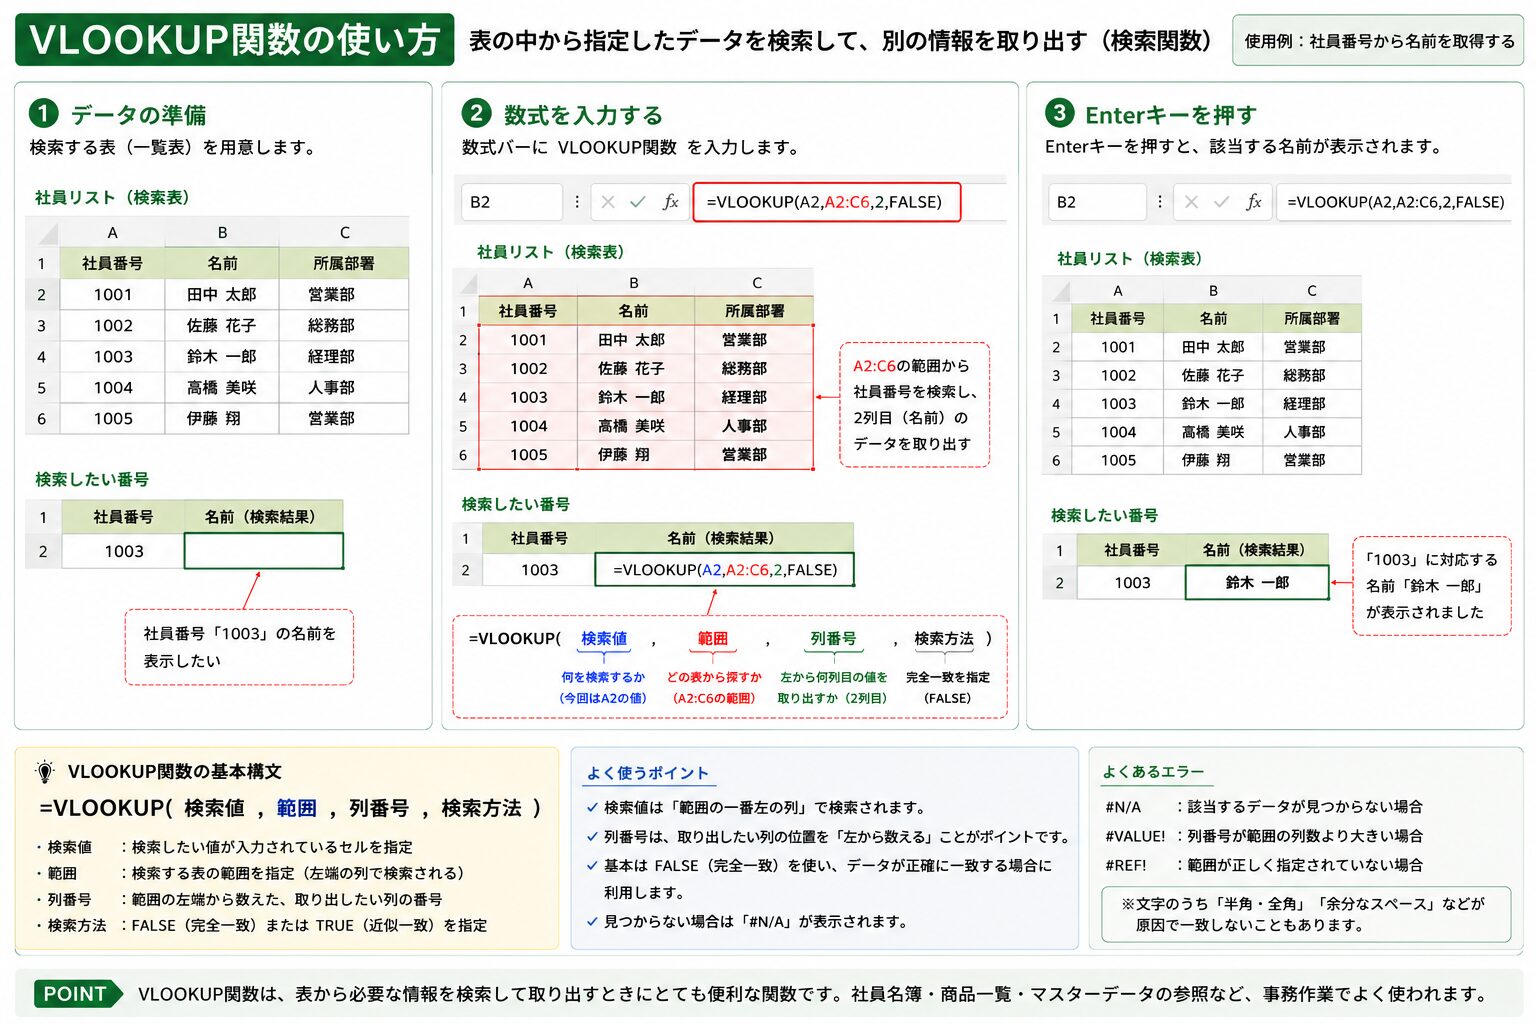Click 高橋 美咲 cell in step 3 社員リスト table
Image resolution: width=1536 pixels, height=1024 pixels.
pos(1213,432)
